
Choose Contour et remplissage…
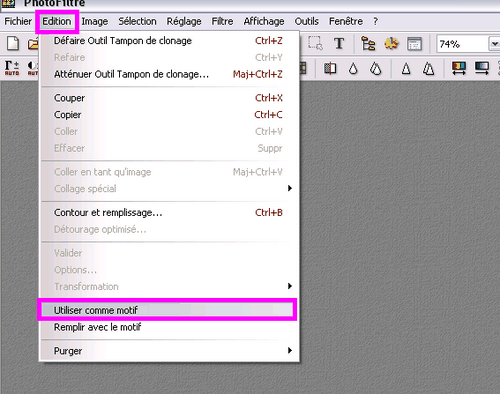(x=168, y=213)
